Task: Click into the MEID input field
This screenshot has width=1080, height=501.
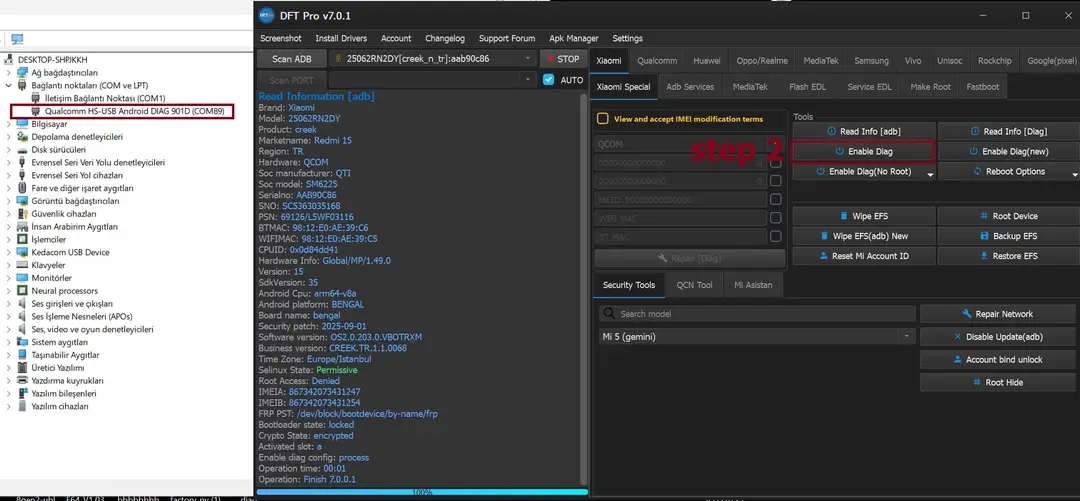Action: (681, 200)
